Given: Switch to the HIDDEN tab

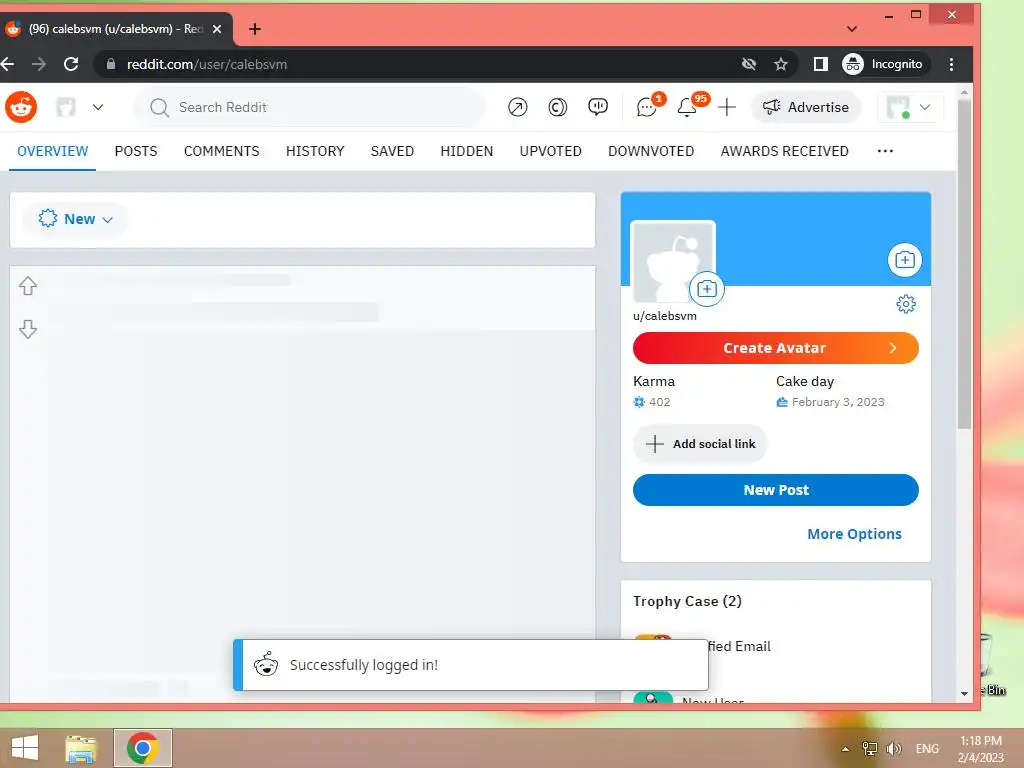Looking at the screenshot, I should 466,151.
